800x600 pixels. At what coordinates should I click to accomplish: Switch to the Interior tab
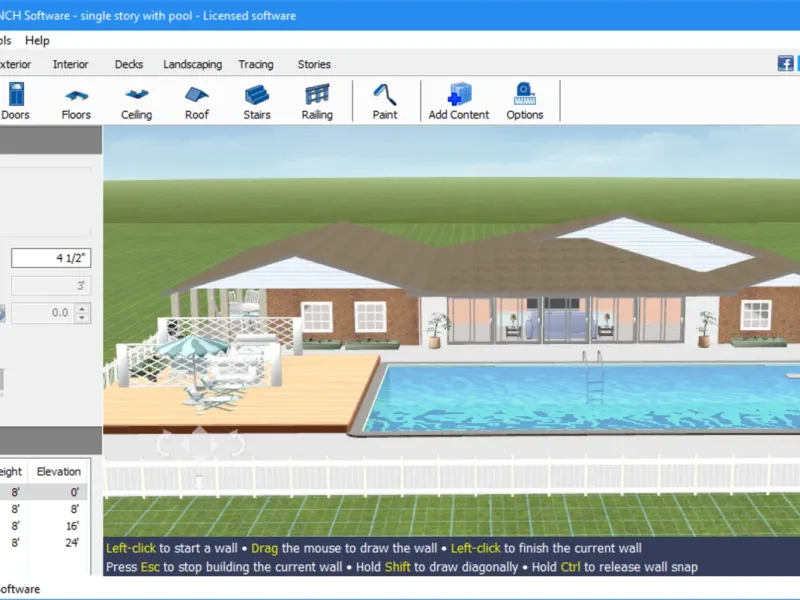tap(70, 64)
